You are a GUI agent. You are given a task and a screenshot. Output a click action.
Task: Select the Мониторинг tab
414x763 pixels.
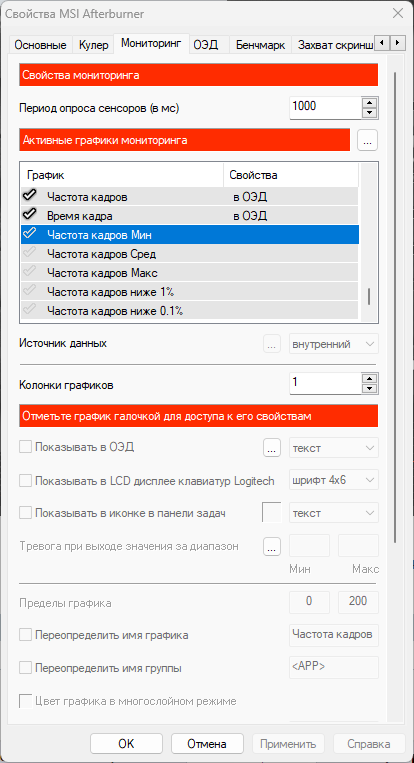(x=151, y=43)
